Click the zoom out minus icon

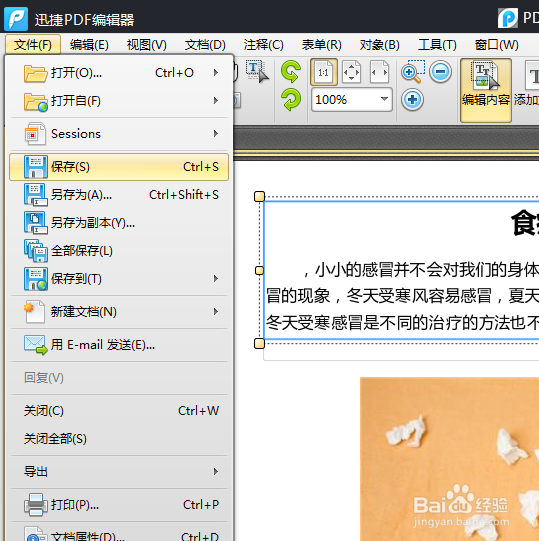coord(440,72)
